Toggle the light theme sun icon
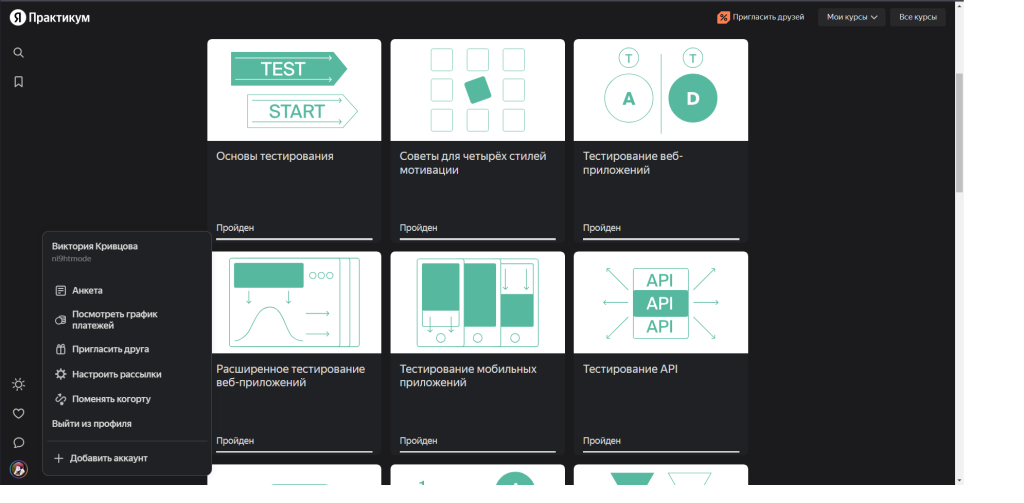The image size is (1024, 503). [18, 384]
